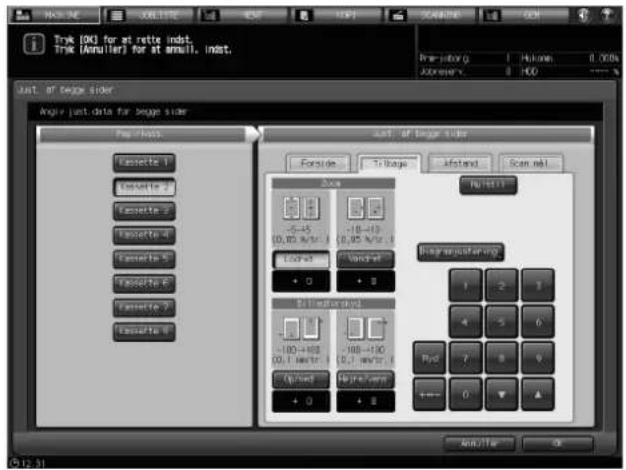Image resolution: width=626 pixels, height=470 pixels.
Task: Select the Lodret zoom button
Action: [x=301, y=260]
